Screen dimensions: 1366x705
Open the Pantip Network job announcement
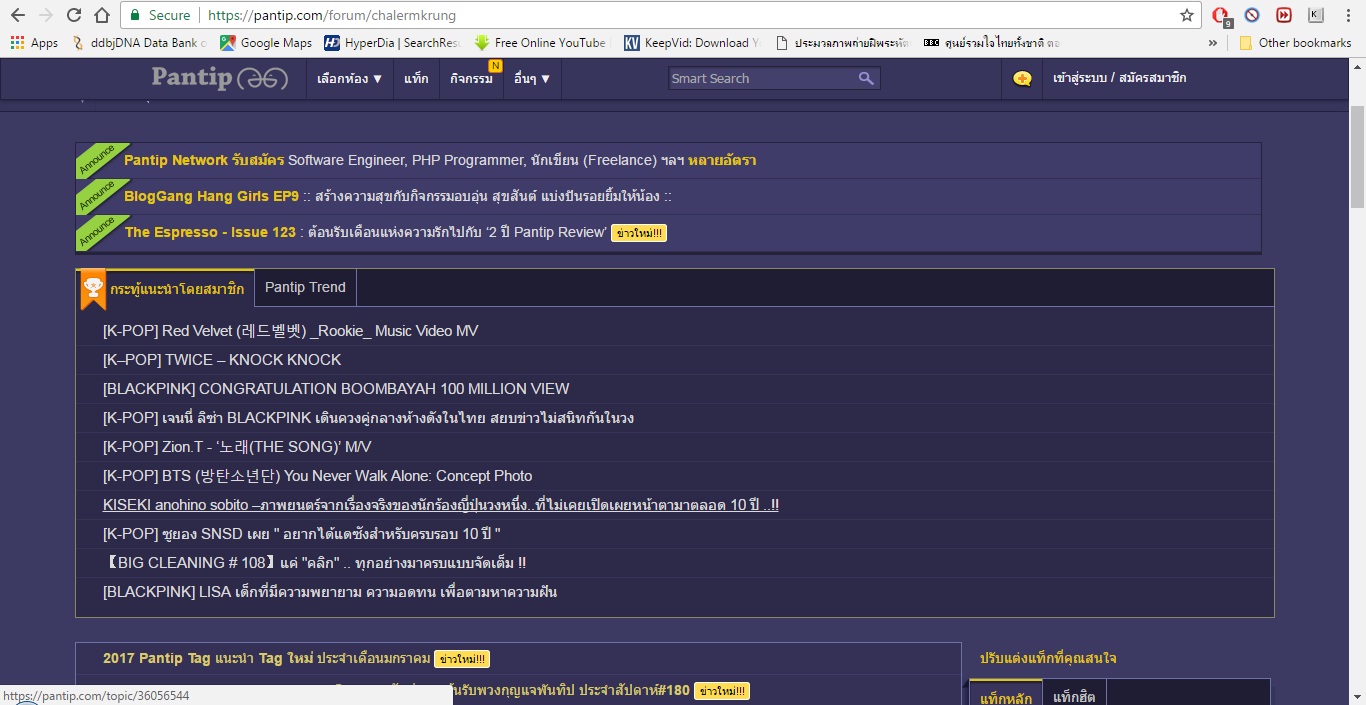point(440,160)
